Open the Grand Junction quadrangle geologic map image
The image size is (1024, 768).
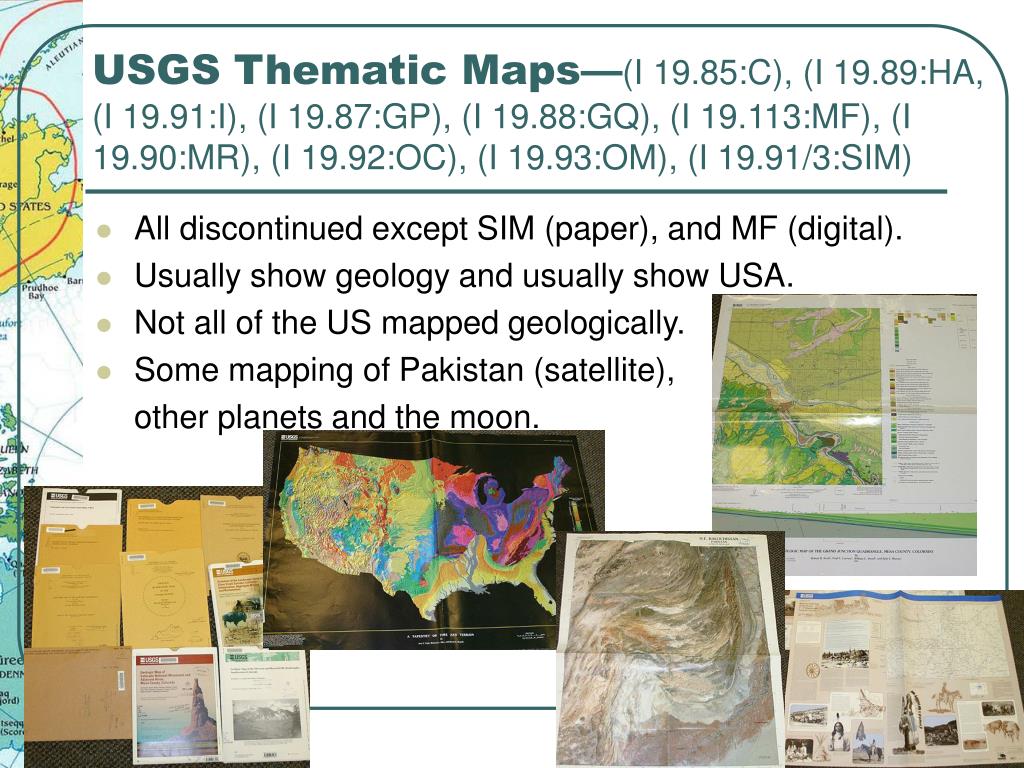pos(844,434)
